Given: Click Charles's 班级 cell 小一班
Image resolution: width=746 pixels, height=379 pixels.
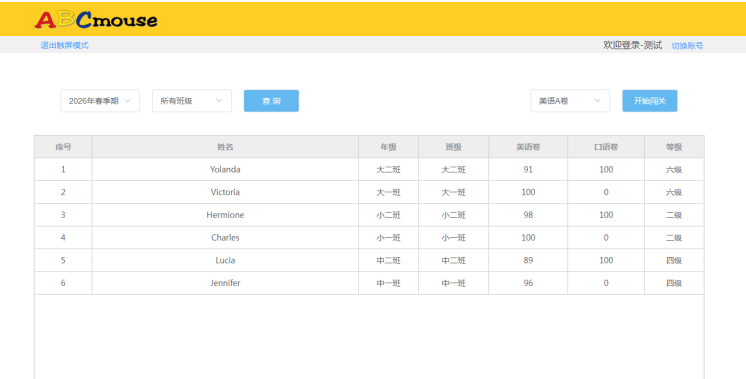Looking at the screenshot, I should coord(453,238).
